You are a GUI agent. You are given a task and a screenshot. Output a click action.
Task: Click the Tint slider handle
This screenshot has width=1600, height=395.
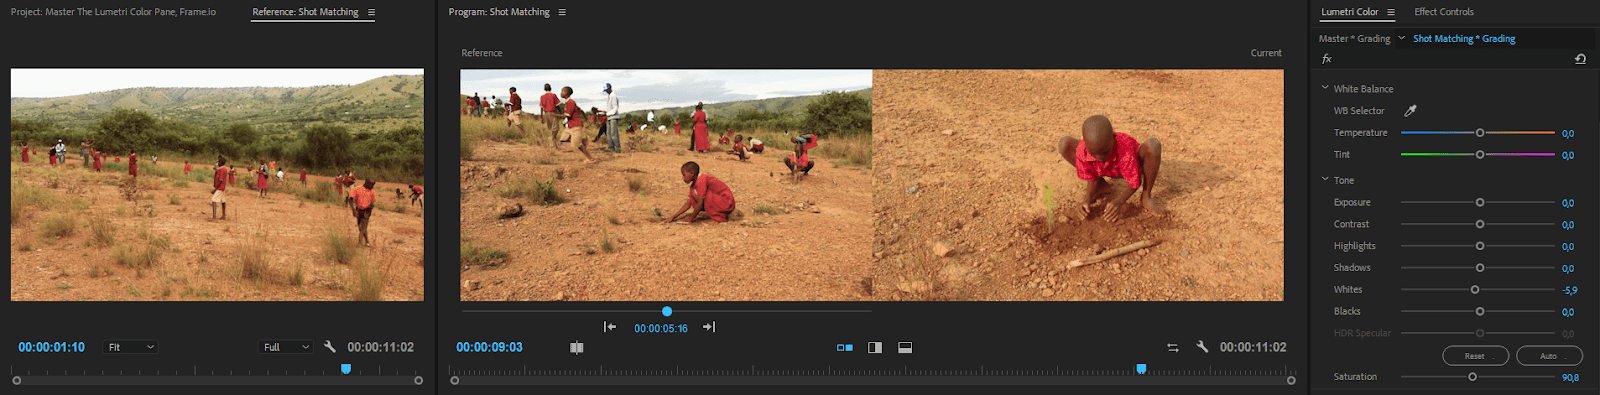click(x=1480, y=155)
